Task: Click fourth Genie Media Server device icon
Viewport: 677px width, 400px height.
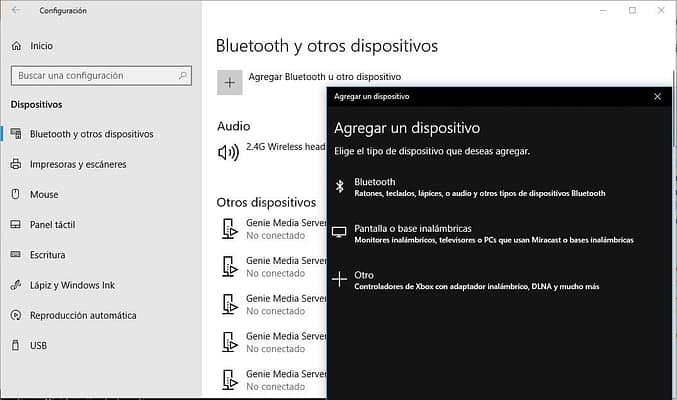Action: tap(230, 342)
